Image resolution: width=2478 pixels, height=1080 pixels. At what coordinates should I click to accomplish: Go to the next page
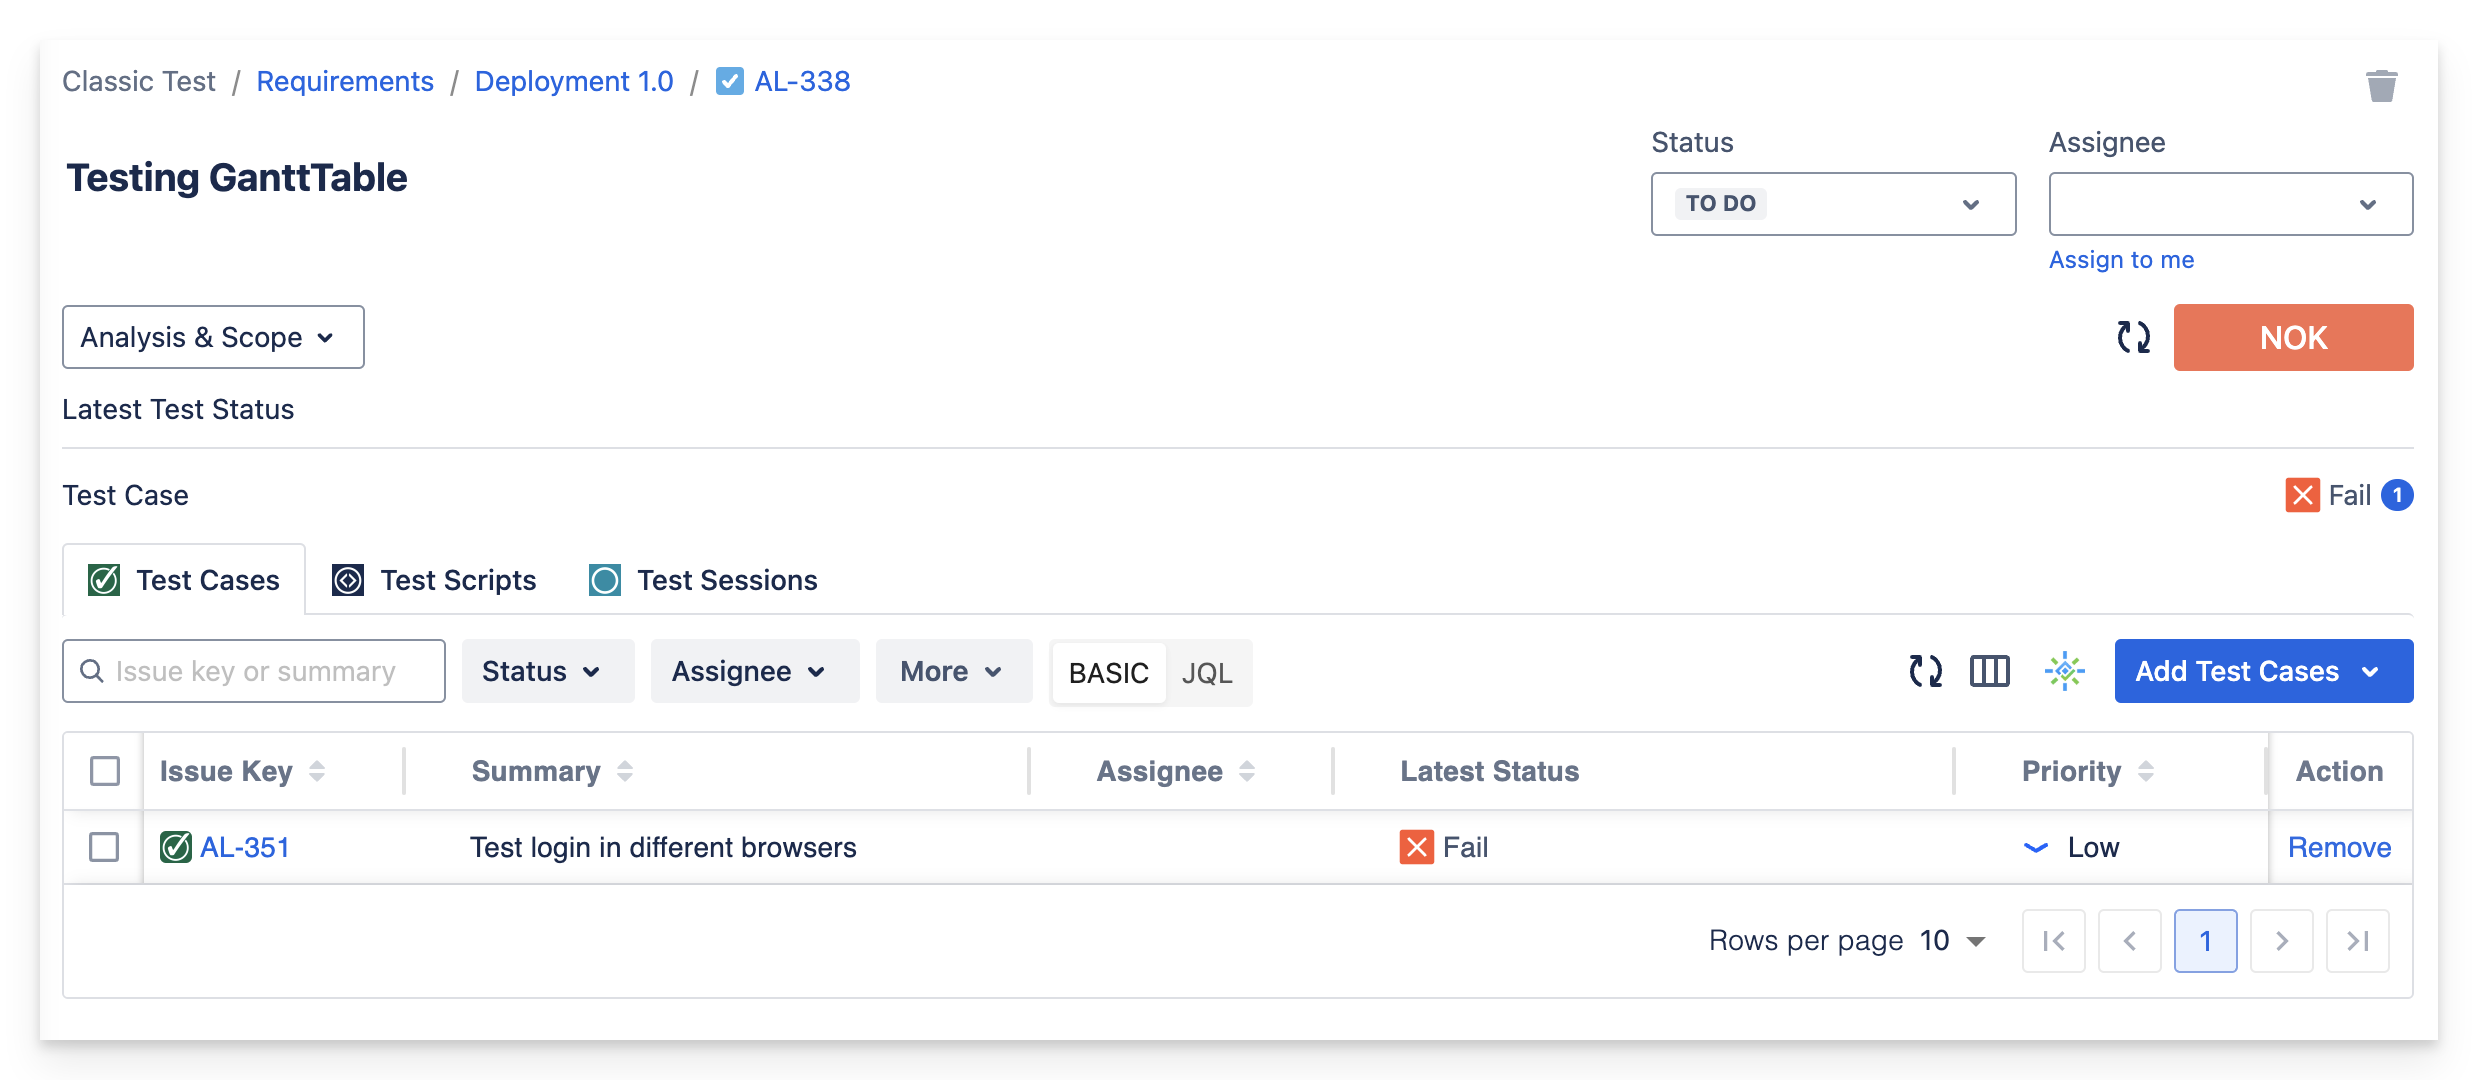(x=2281, y=941)
